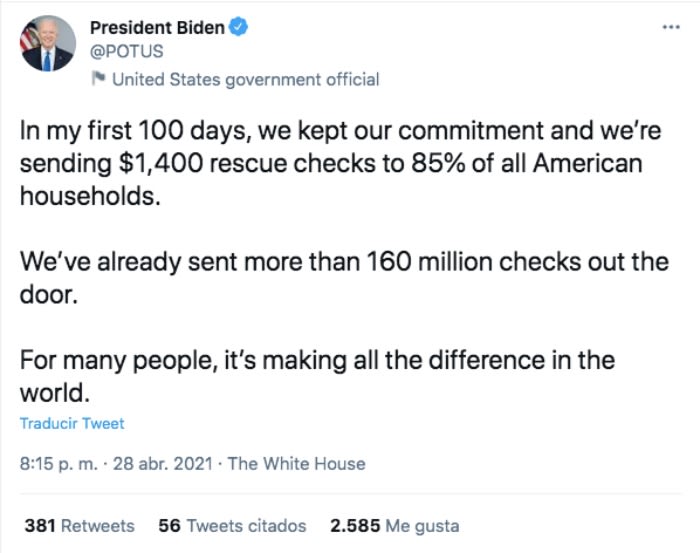Click the word 'households.' in the tweet
Screen dimensions: 700x553
pyautogui.click(x=89, y=193)
